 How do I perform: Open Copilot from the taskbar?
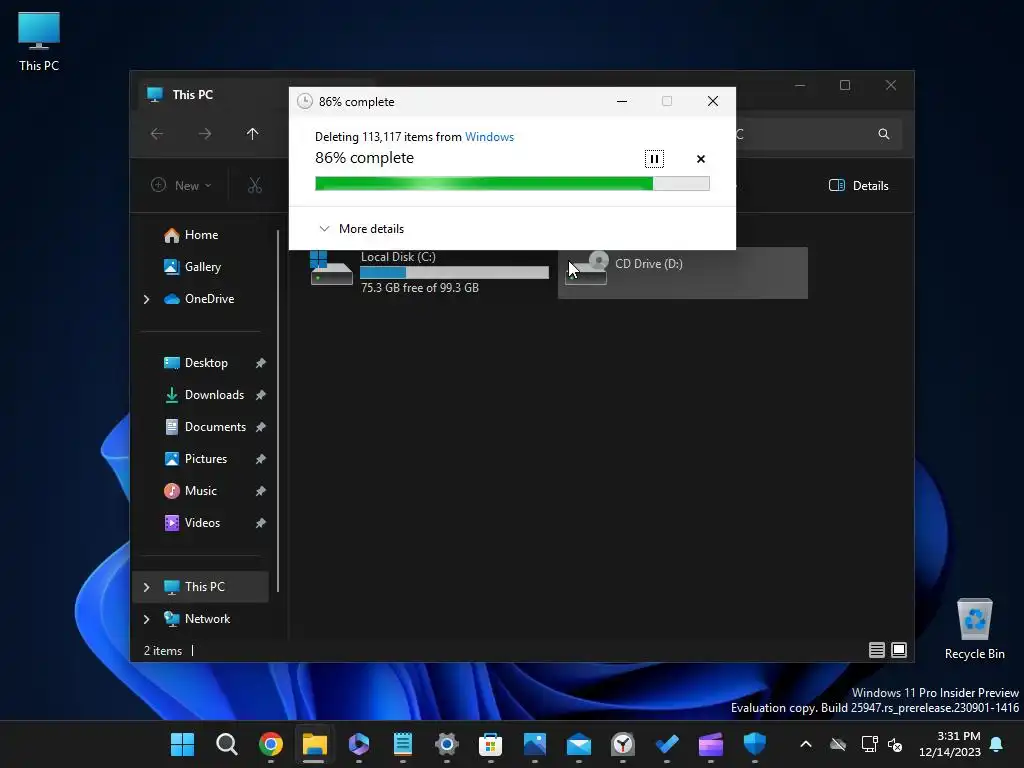(359, 744)
